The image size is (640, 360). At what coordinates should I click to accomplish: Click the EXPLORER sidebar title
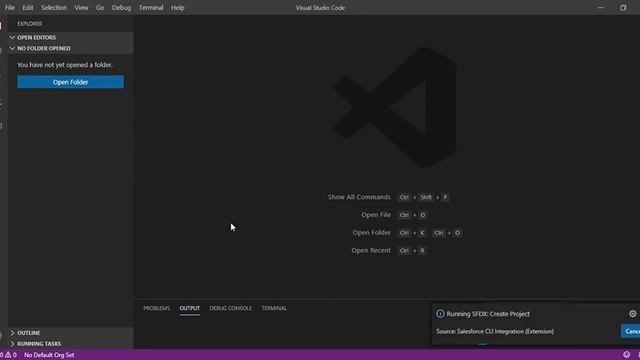click(29, 24)
